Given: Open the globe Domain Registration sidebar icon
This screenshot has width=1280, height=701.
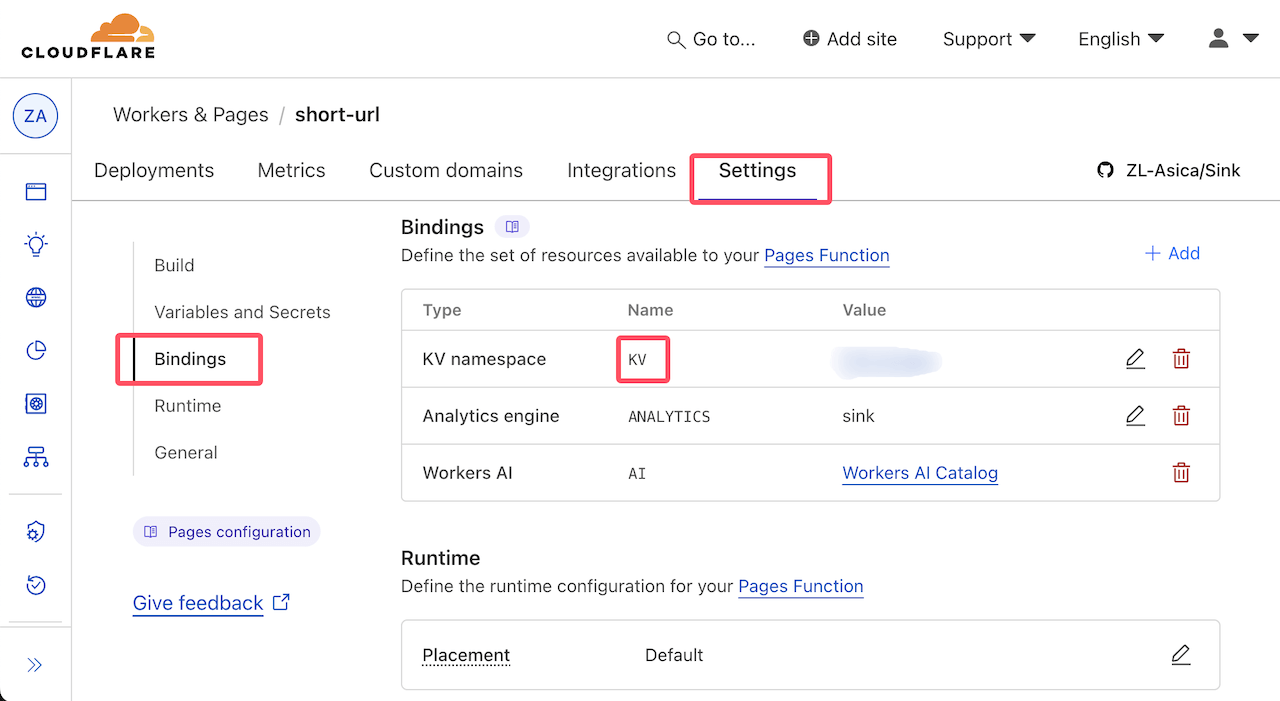Looking at the screenshot, I should [x=36, y=297].
